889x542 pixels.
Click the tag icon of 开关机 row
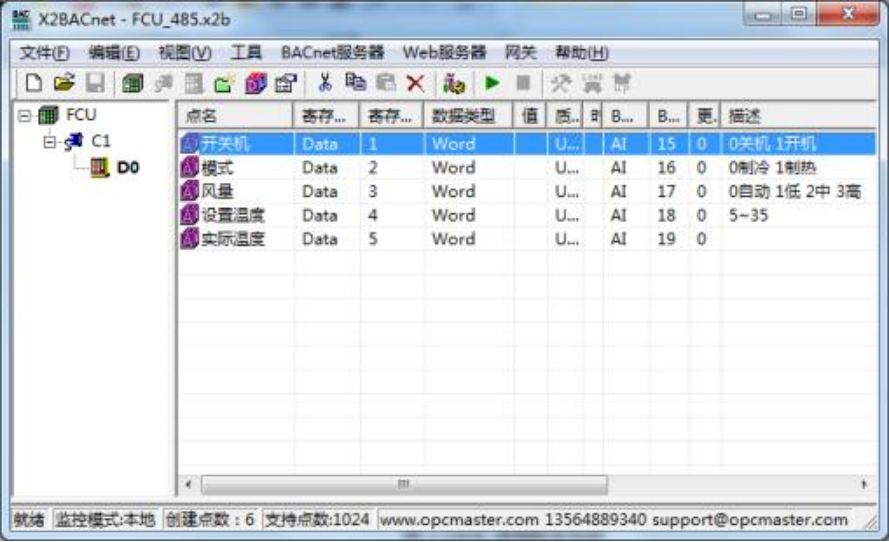click(x=189, y=143)
